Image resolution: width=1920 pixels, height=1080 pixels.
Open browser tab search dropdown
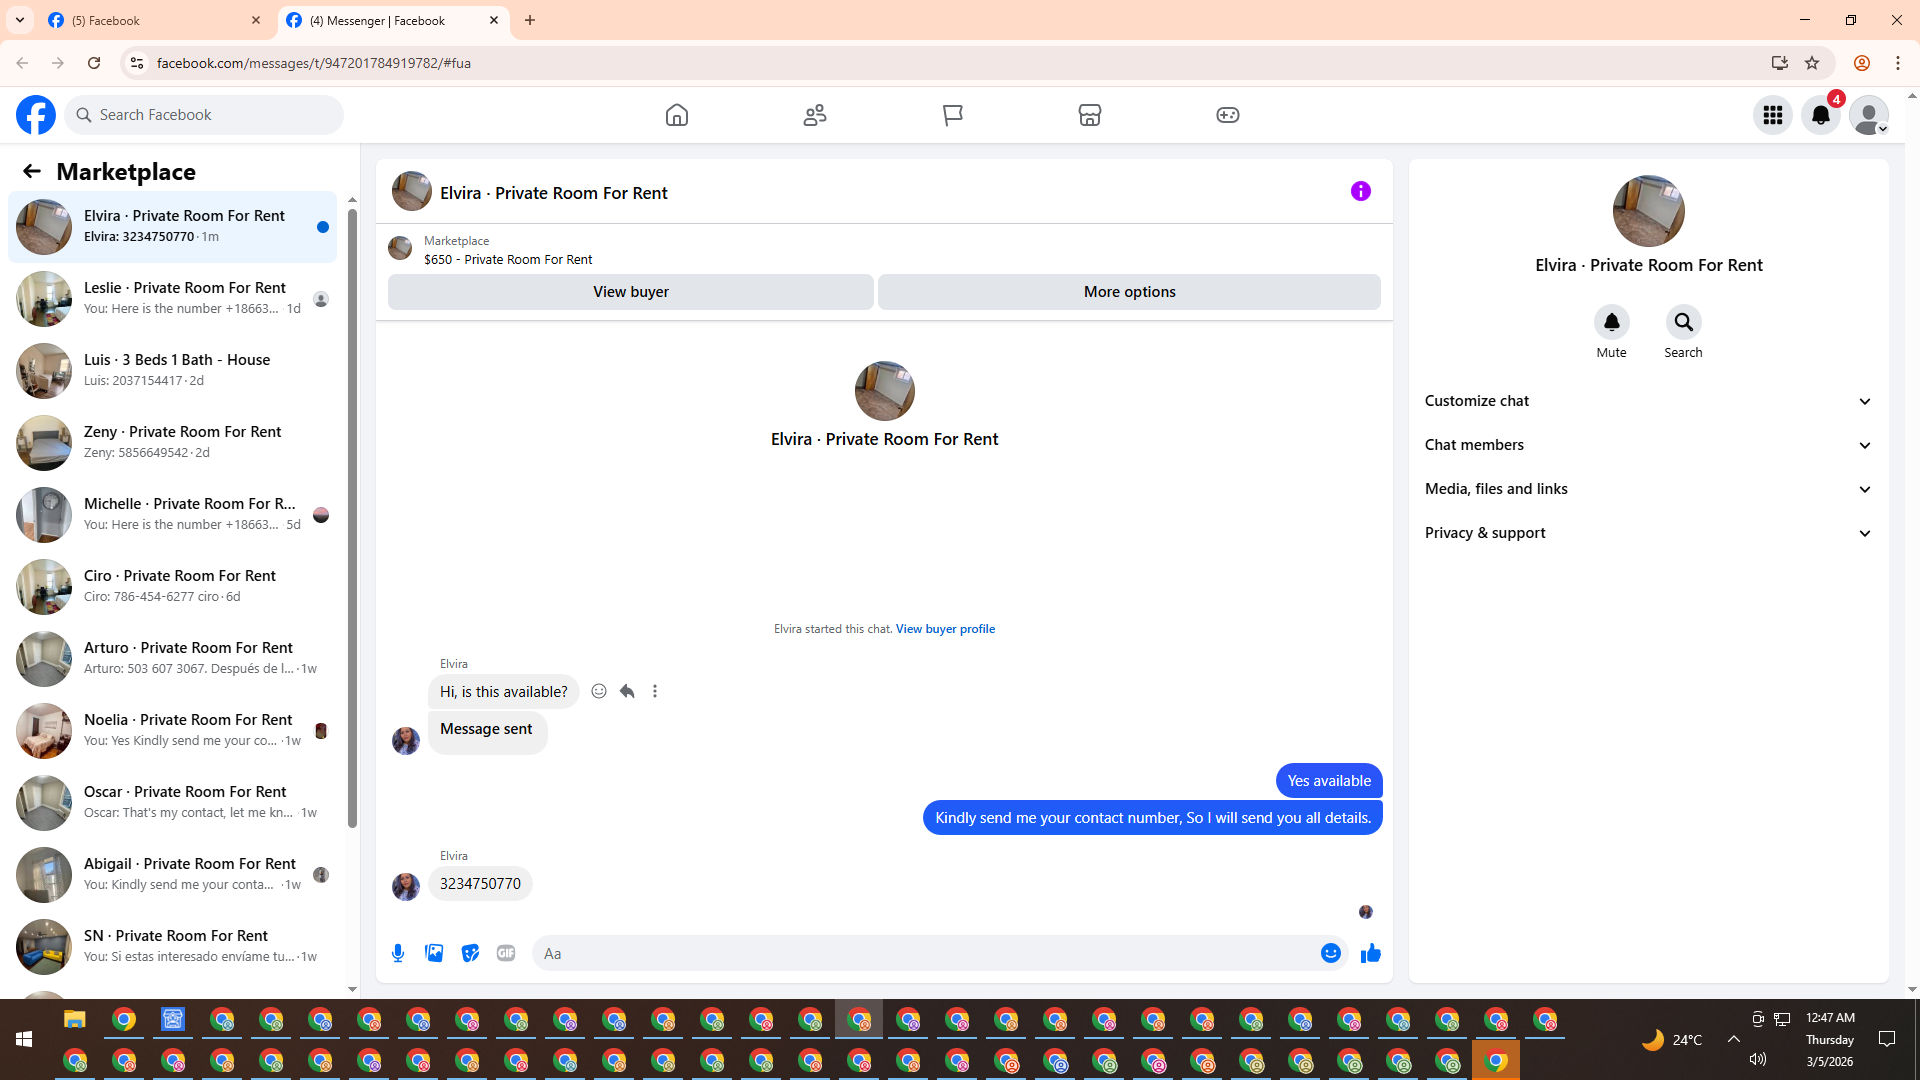click(x=20, y=20)
